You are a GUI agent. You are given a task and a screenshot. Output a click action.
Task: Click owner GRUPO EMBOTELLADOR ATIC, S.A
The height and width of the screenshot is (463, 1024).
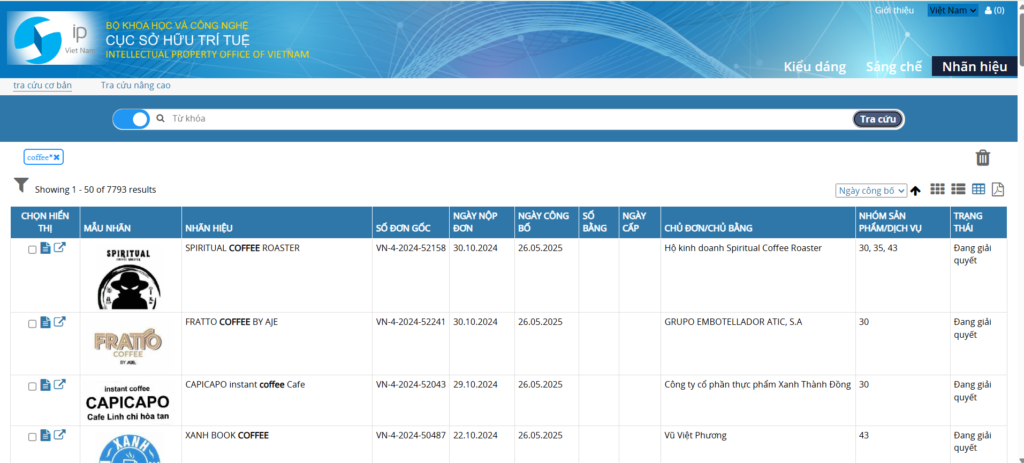point(733,322)
